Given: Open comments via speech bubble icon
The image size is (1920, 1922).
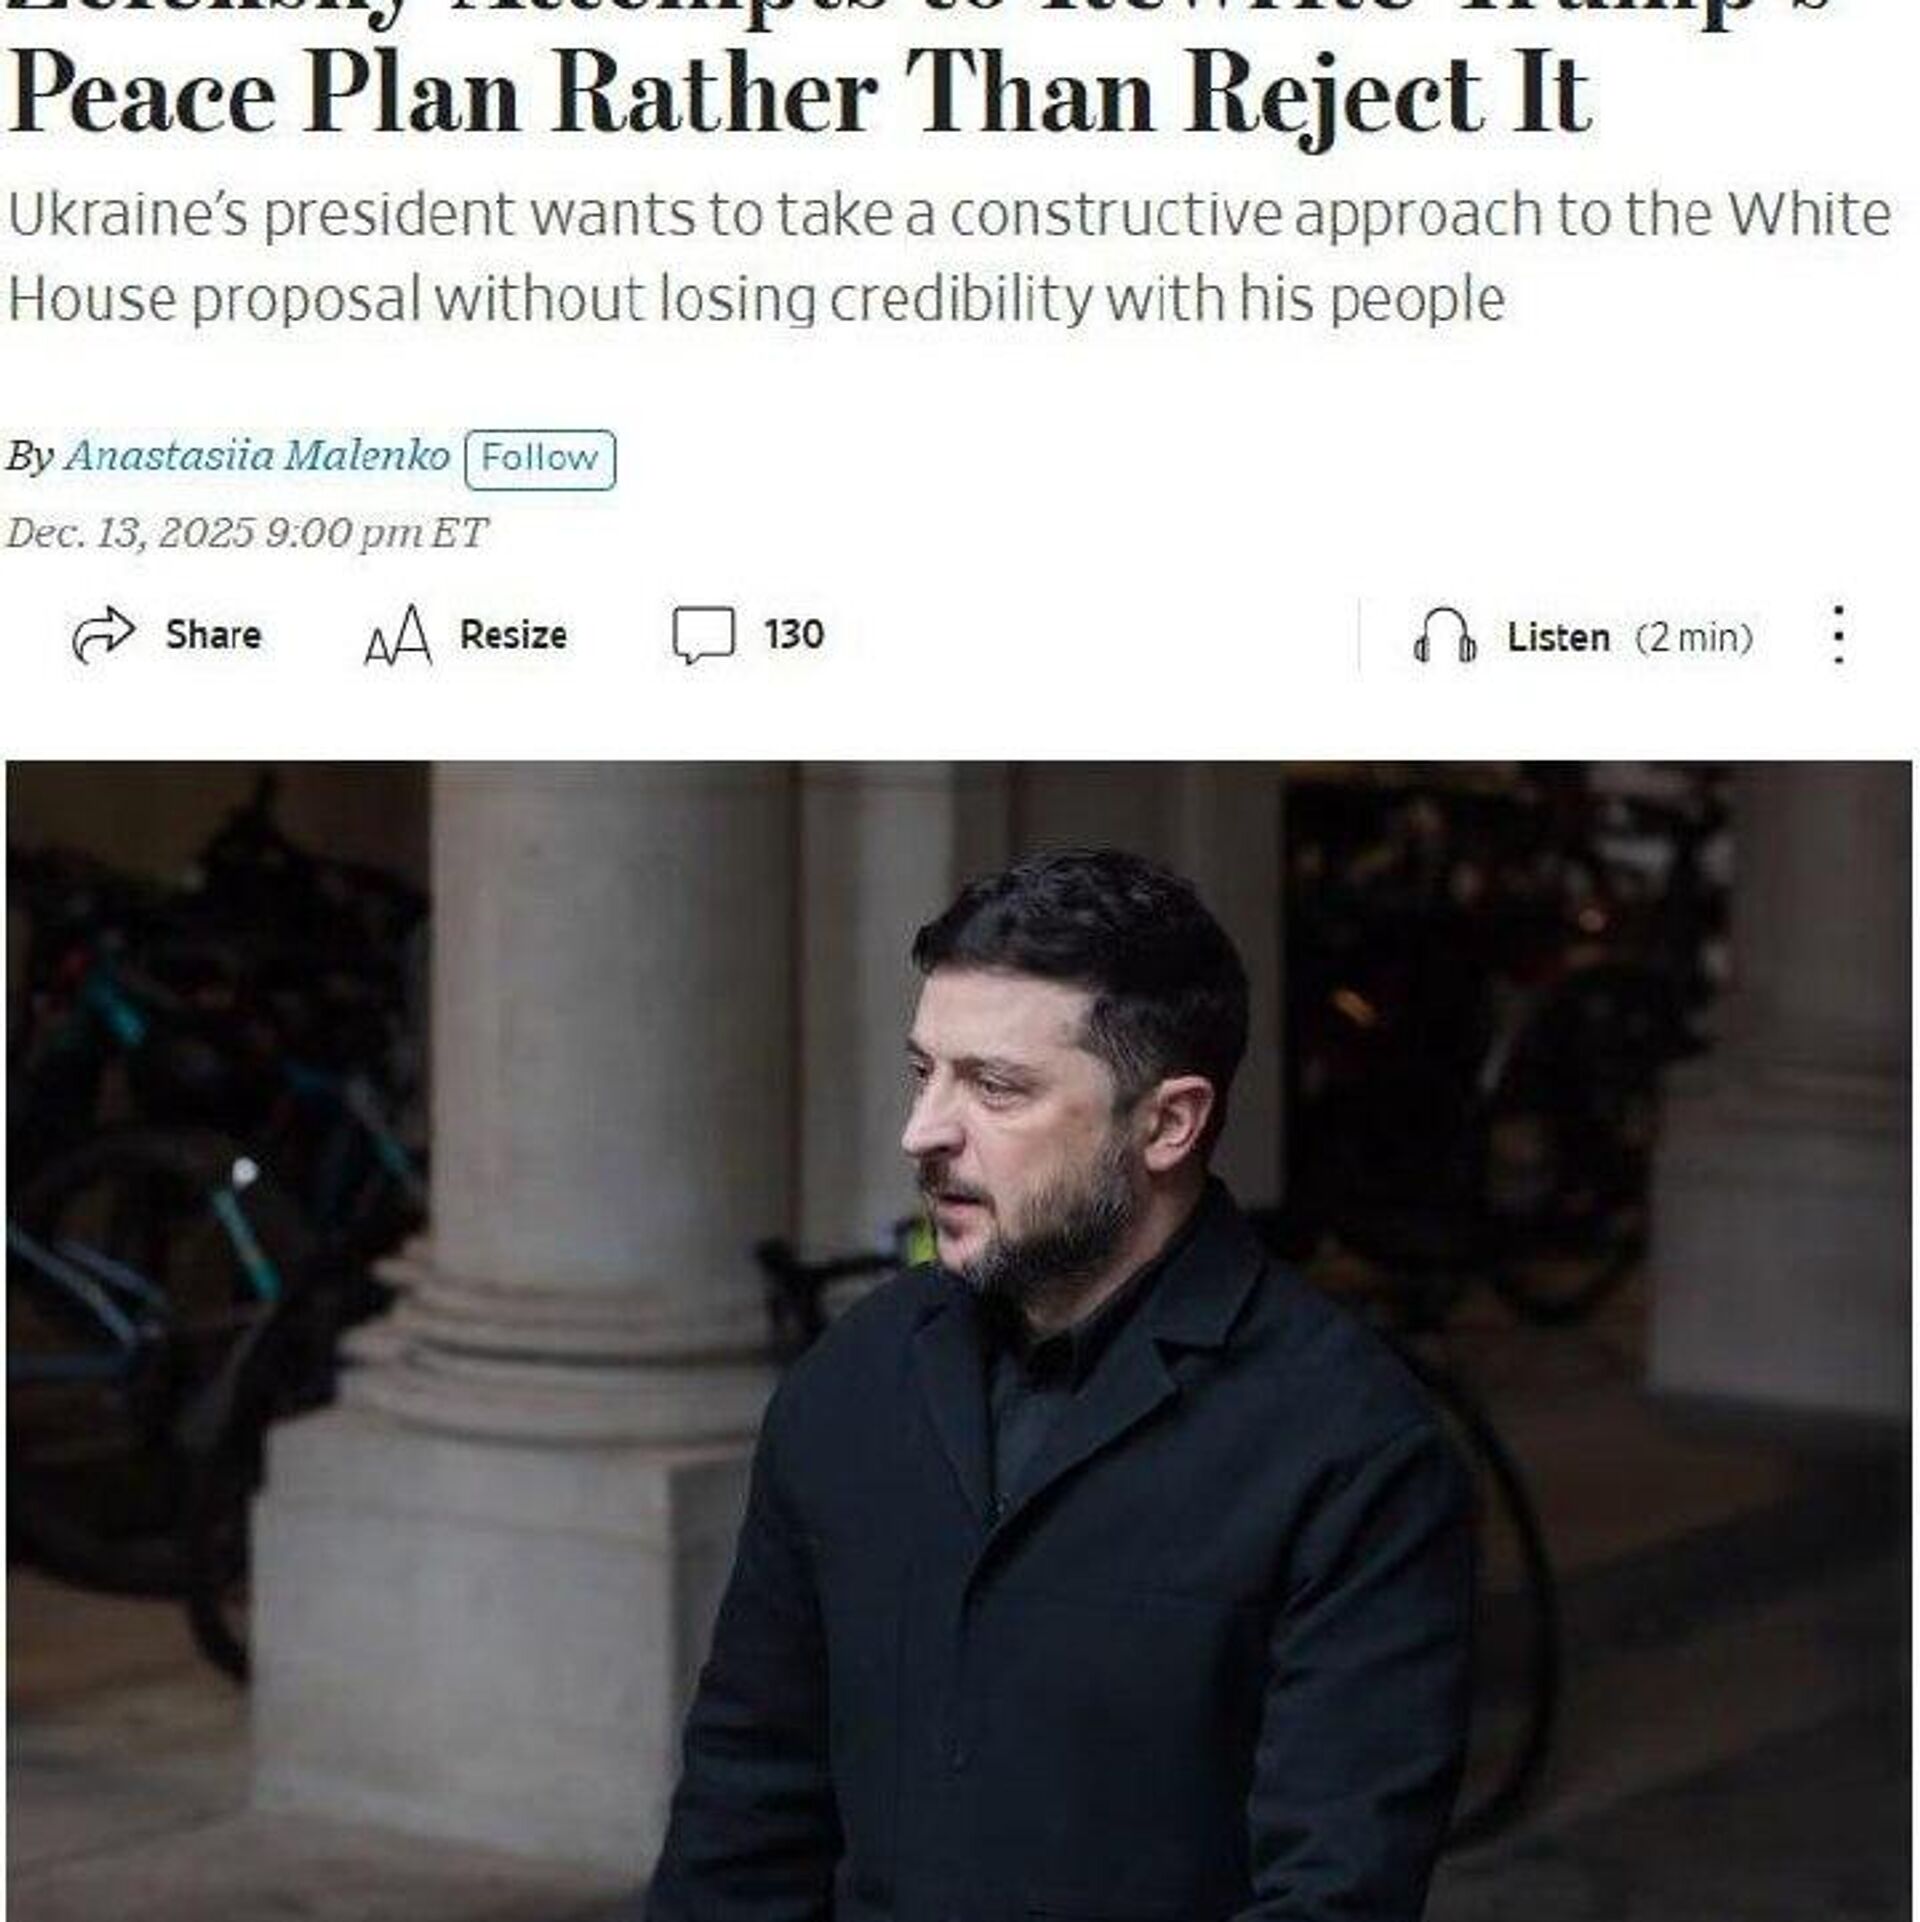Looking at the screenshot, I should 703,636.
